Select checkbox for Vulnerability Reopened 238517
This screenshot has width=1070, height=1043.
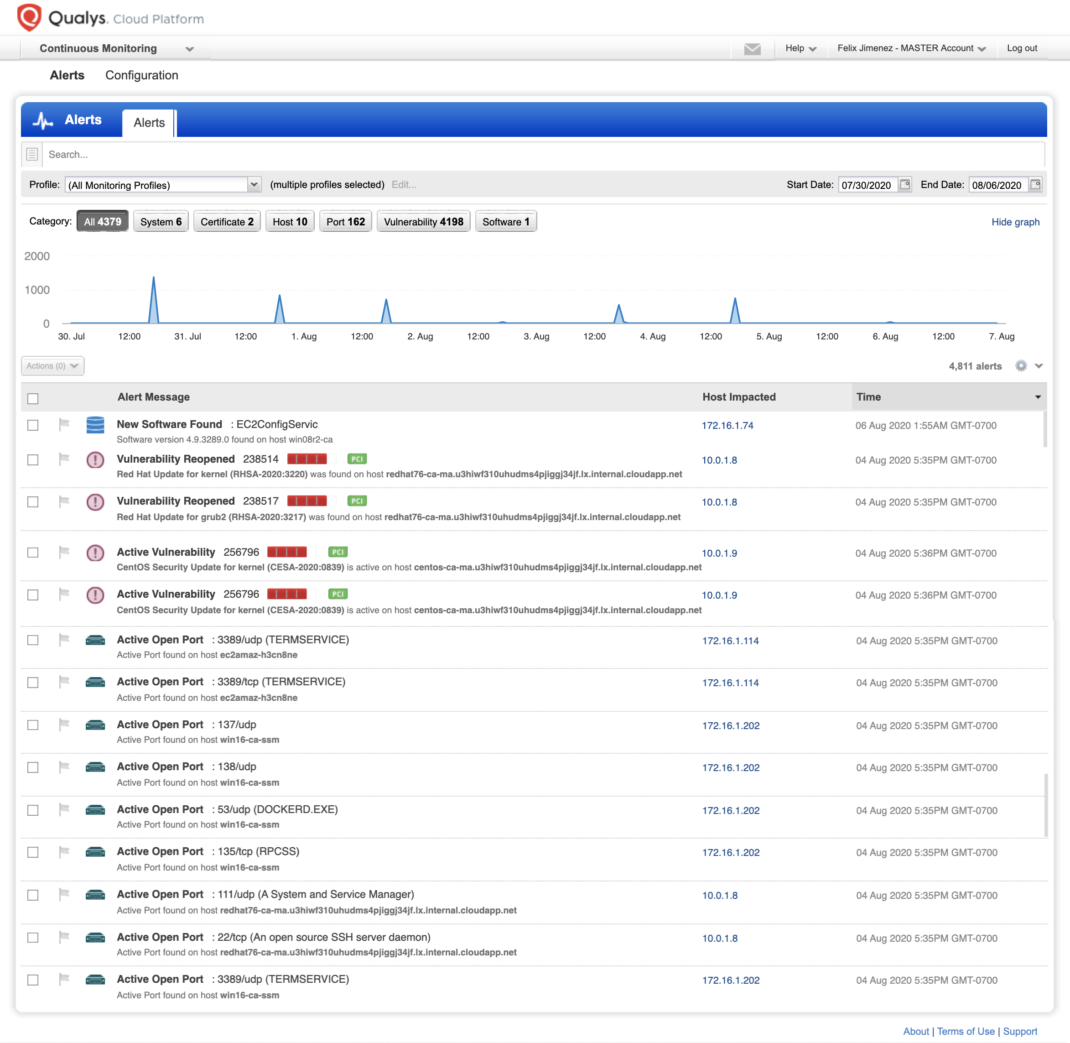click(x=33, y=502)
